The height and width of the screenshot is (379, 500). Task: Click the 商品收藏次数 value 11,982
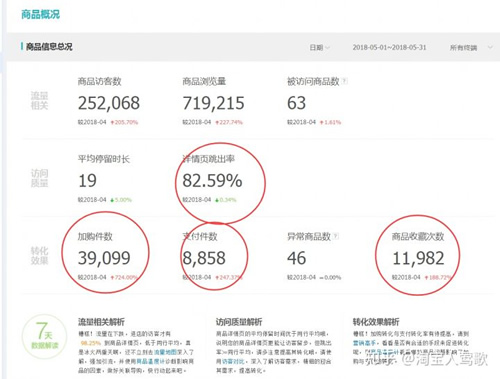418,258
